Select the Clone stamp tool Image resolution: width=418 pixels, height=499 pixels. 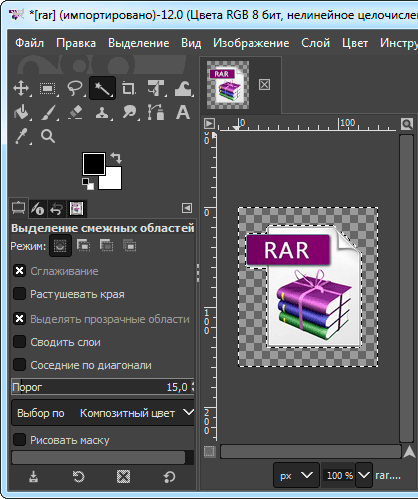(x=102, y=113)
